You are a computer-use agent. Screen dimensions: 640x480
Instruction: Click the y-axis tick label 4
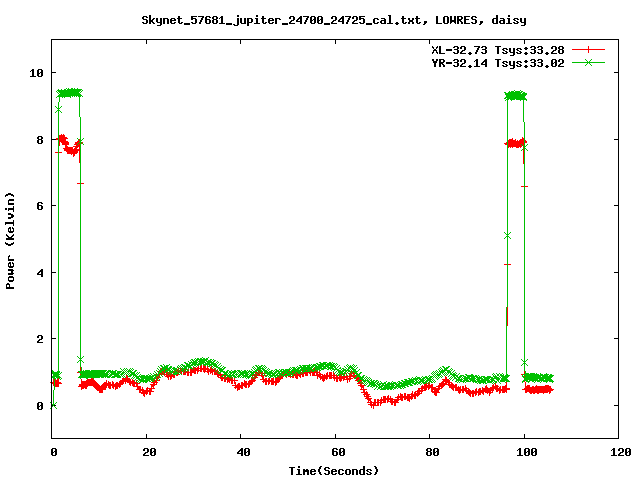click(40, 273)
